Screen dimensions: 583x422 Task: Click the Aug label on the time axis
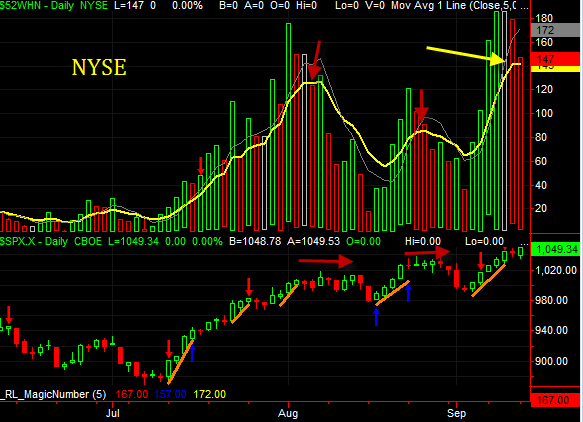pyautogui.click(x=288, y=413)
